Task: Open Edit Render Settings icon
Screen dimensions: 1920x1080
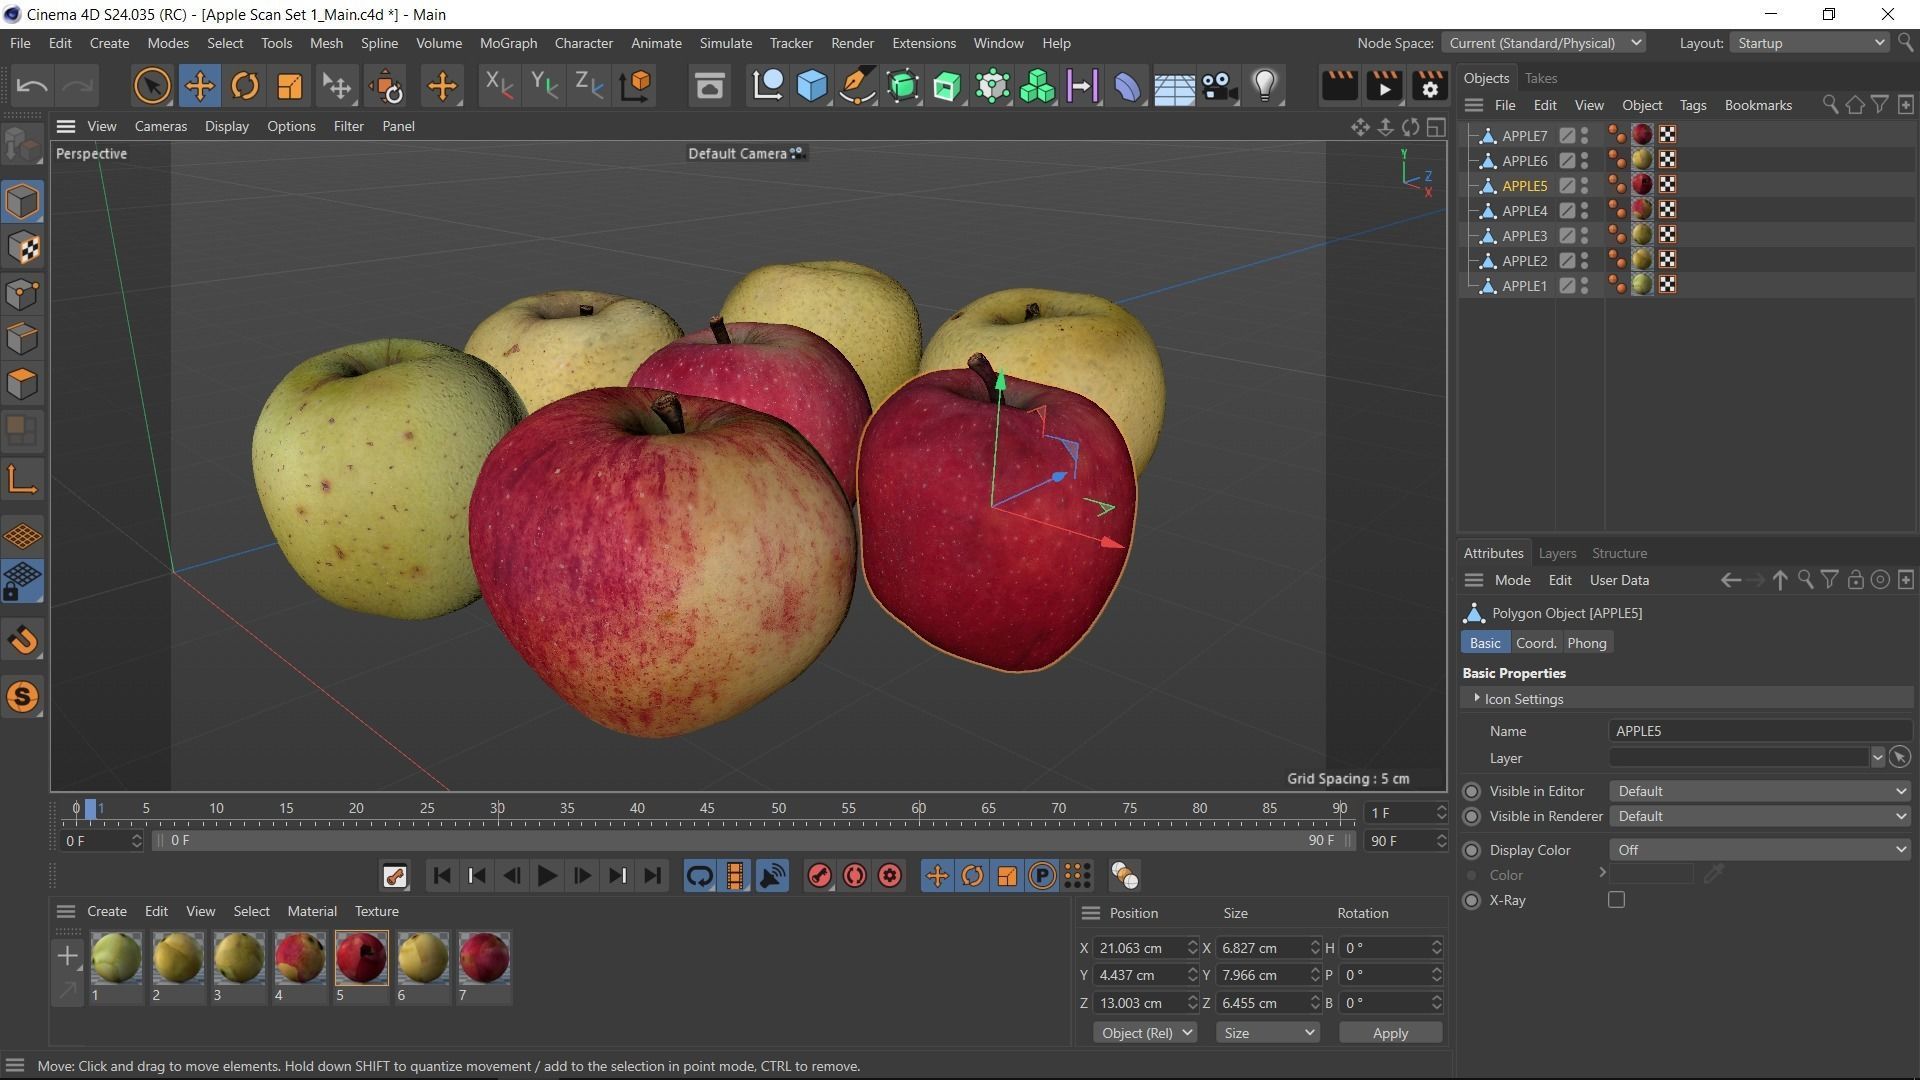Action: tap(1430, 86)
